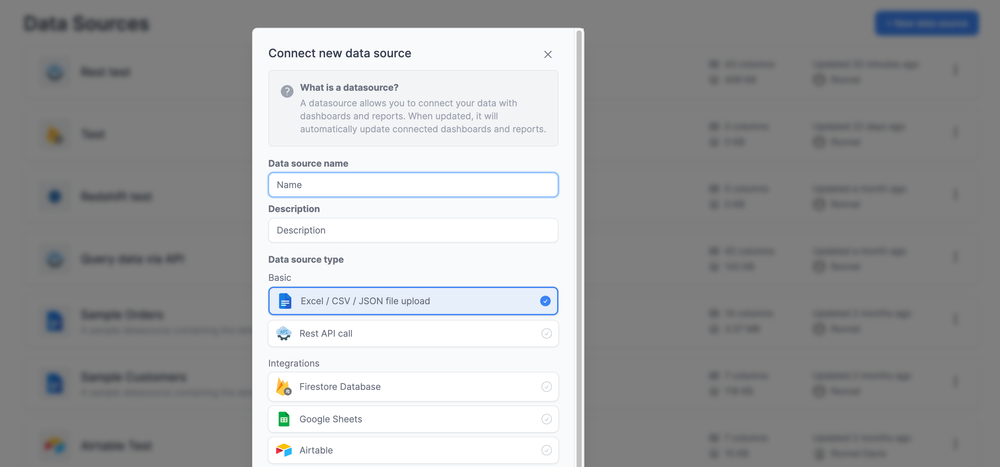Click into the Description input field

413,230
